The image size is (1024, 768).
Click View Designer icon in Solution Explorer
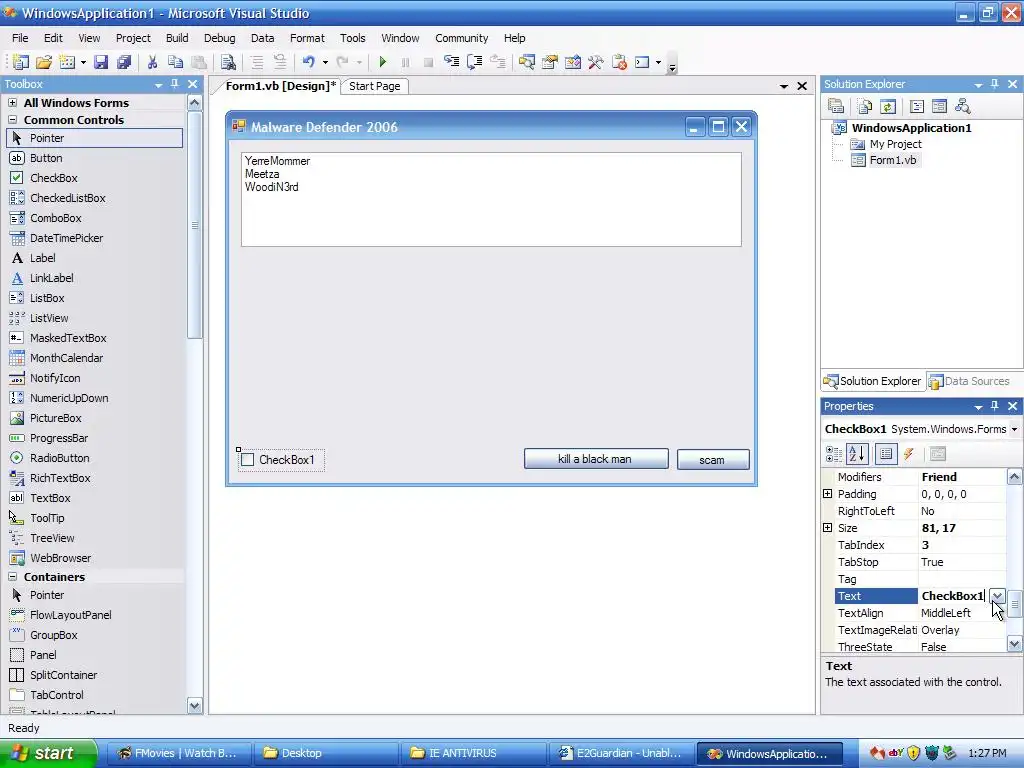coord(939,106)
